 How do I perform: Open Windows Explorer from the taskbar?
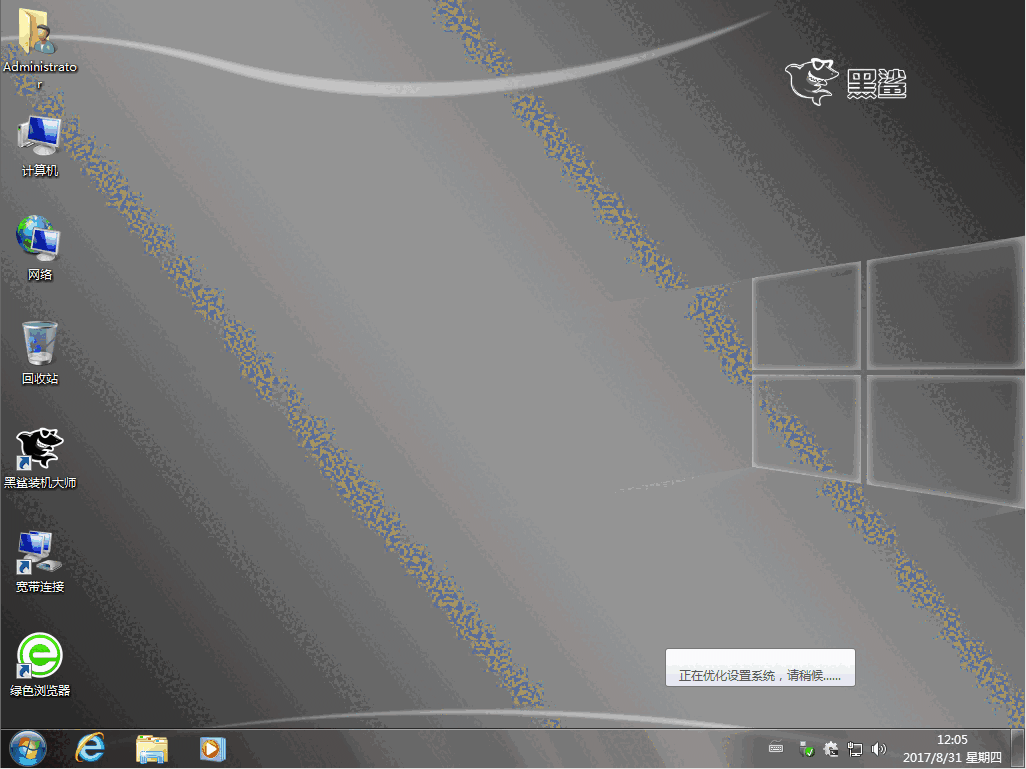click(152, 749)
